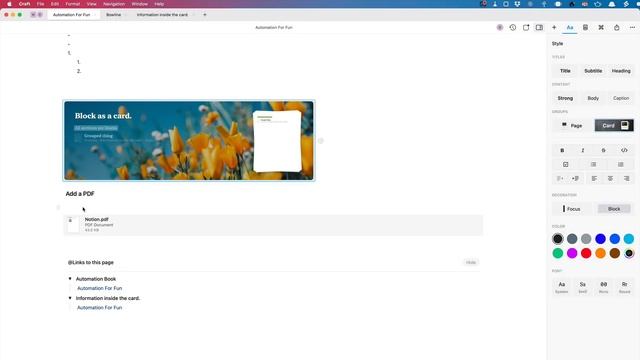Enable Focus decoration
This screenshot has height=360, width=640.
(x=571, y=209)
